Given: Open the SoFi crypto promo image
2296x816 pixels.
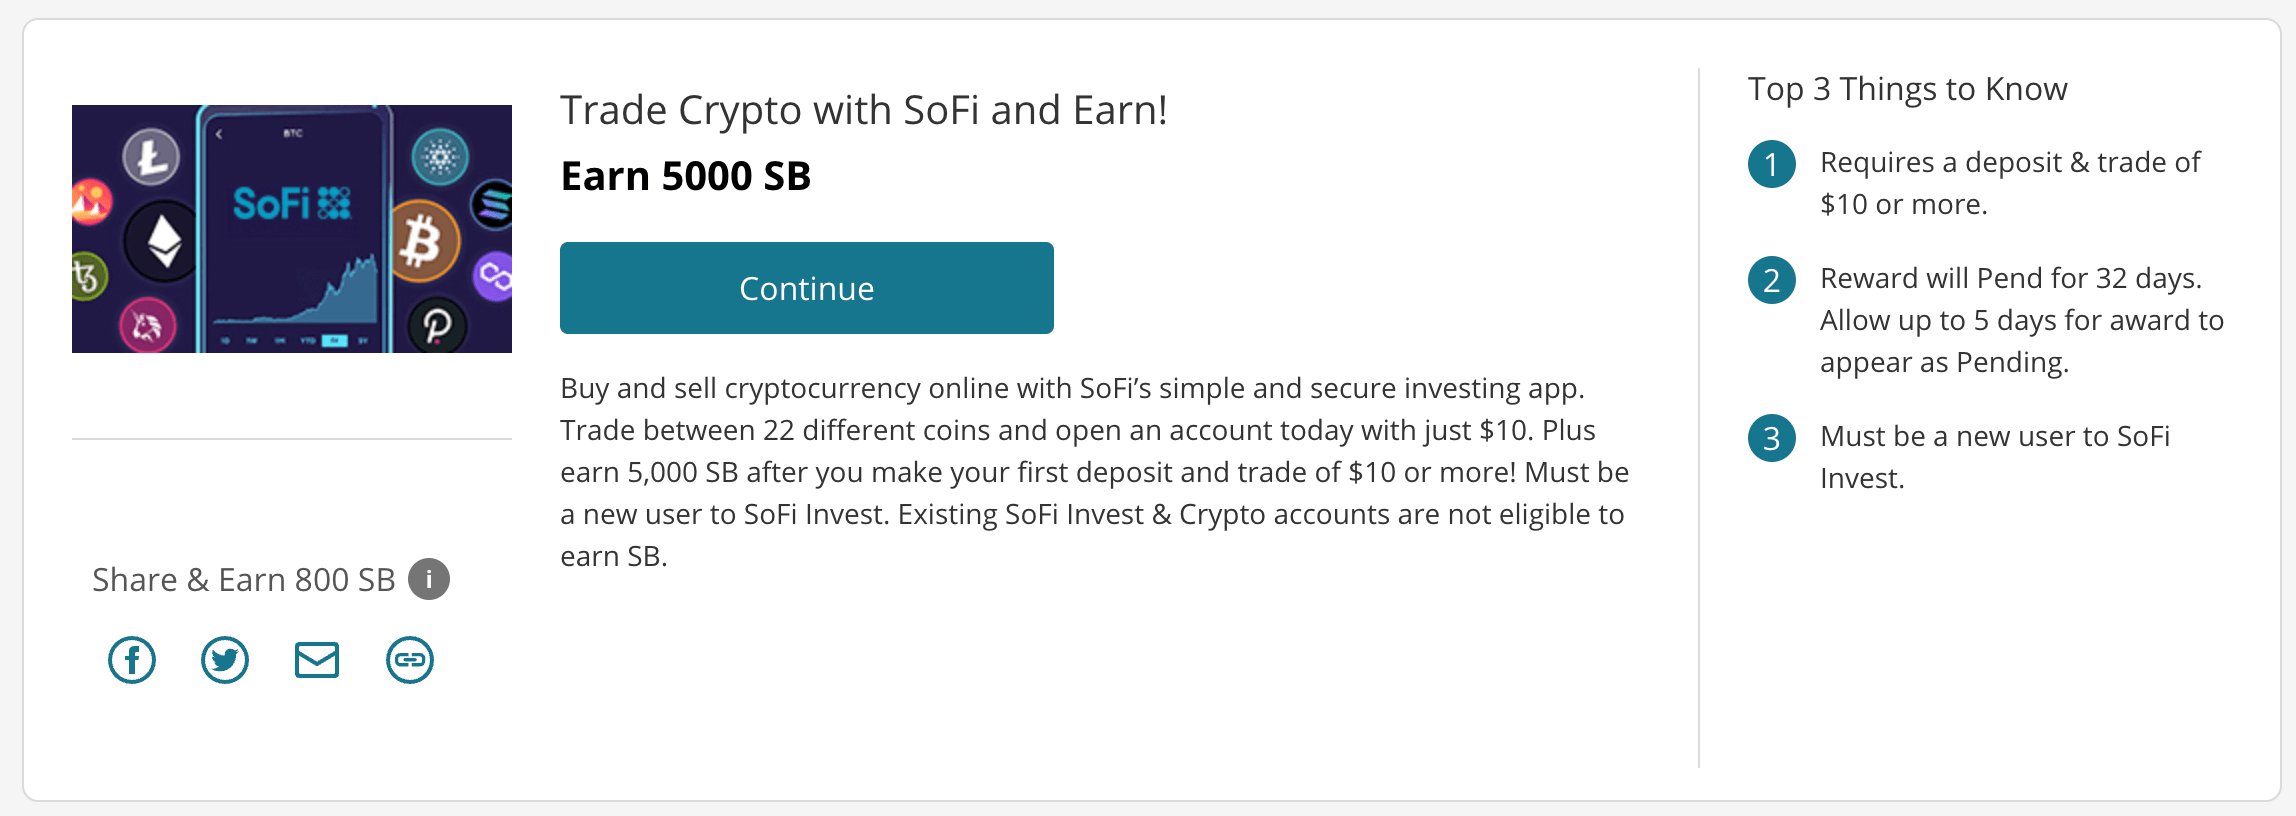Looking at the screenshot, I should click(x=291, y=228).
